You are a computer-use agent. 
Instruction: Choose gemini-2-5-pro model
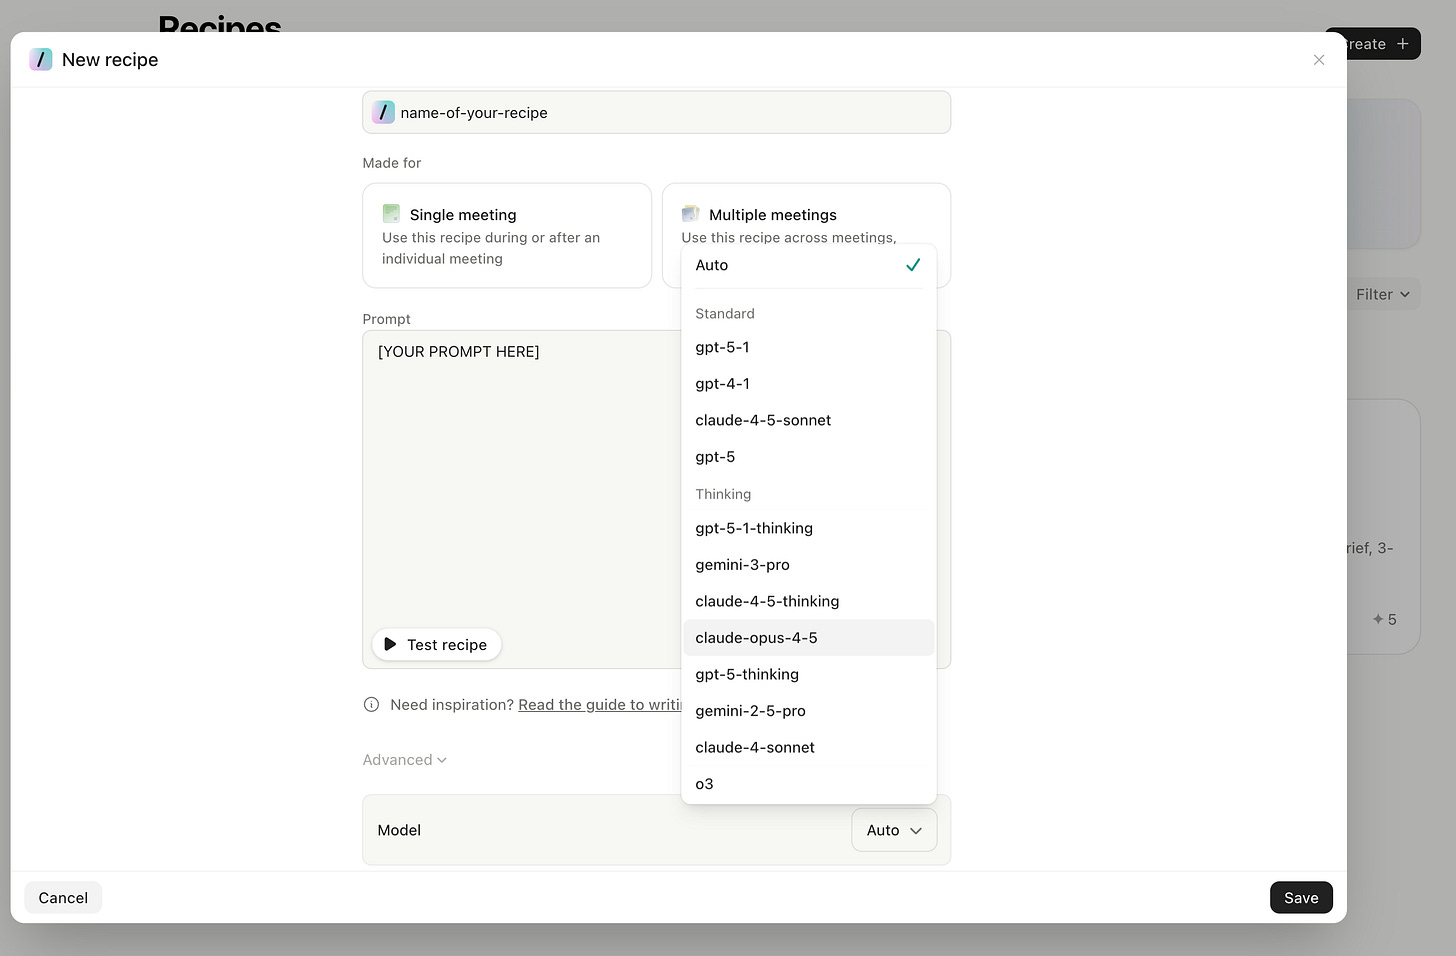pyautogui.click(x=809, y=711)
